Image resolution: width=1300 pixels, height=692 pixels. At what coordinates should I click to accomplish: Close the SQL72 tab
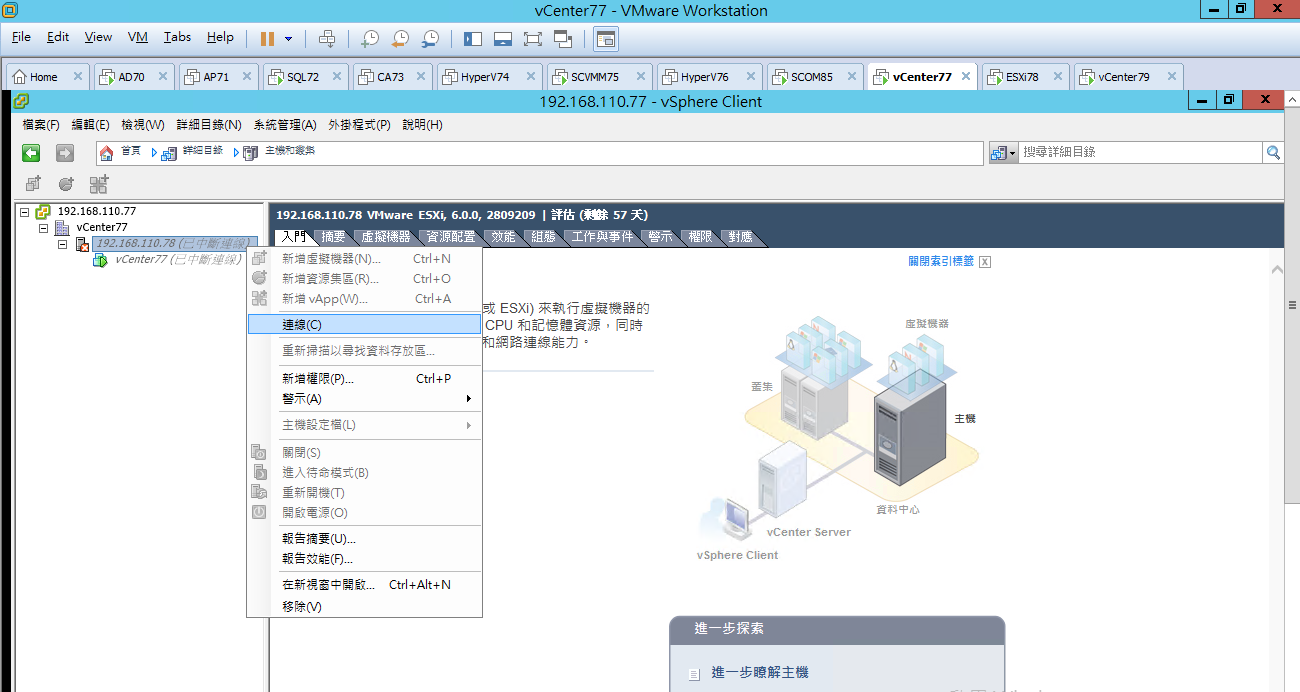[335, 77]
